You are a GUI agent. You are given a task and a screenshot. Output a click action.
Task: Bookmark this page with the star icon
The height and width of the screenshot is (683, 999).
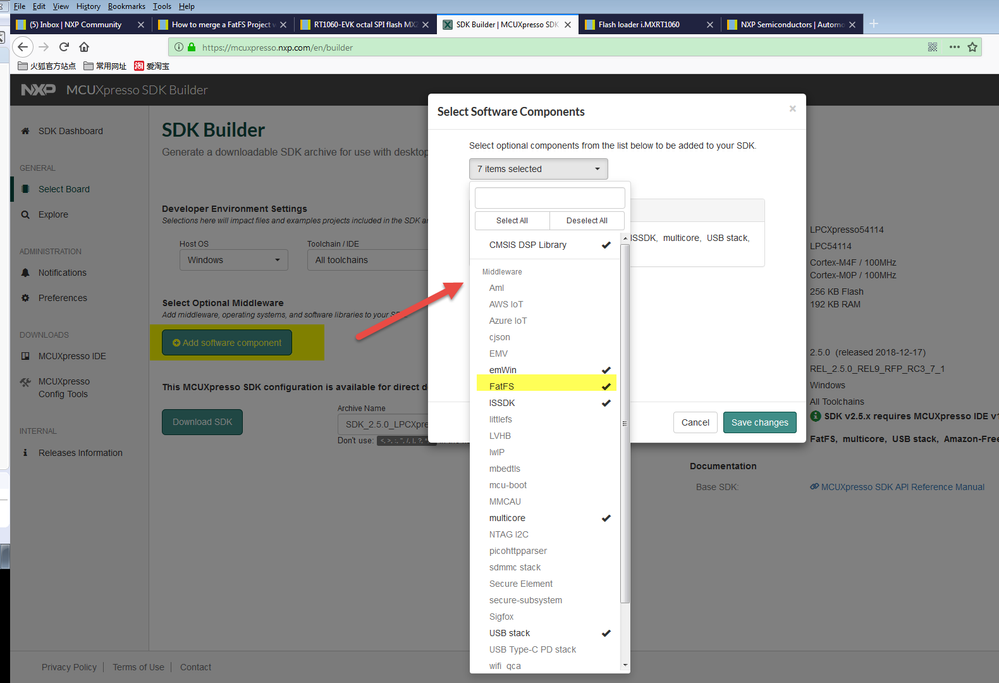coord(972,47)
